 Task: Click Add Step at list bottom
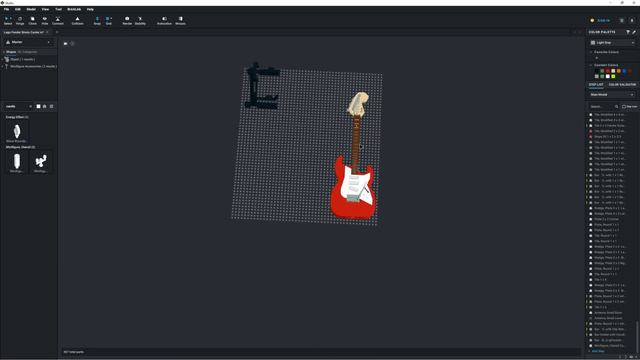[598, 351]
